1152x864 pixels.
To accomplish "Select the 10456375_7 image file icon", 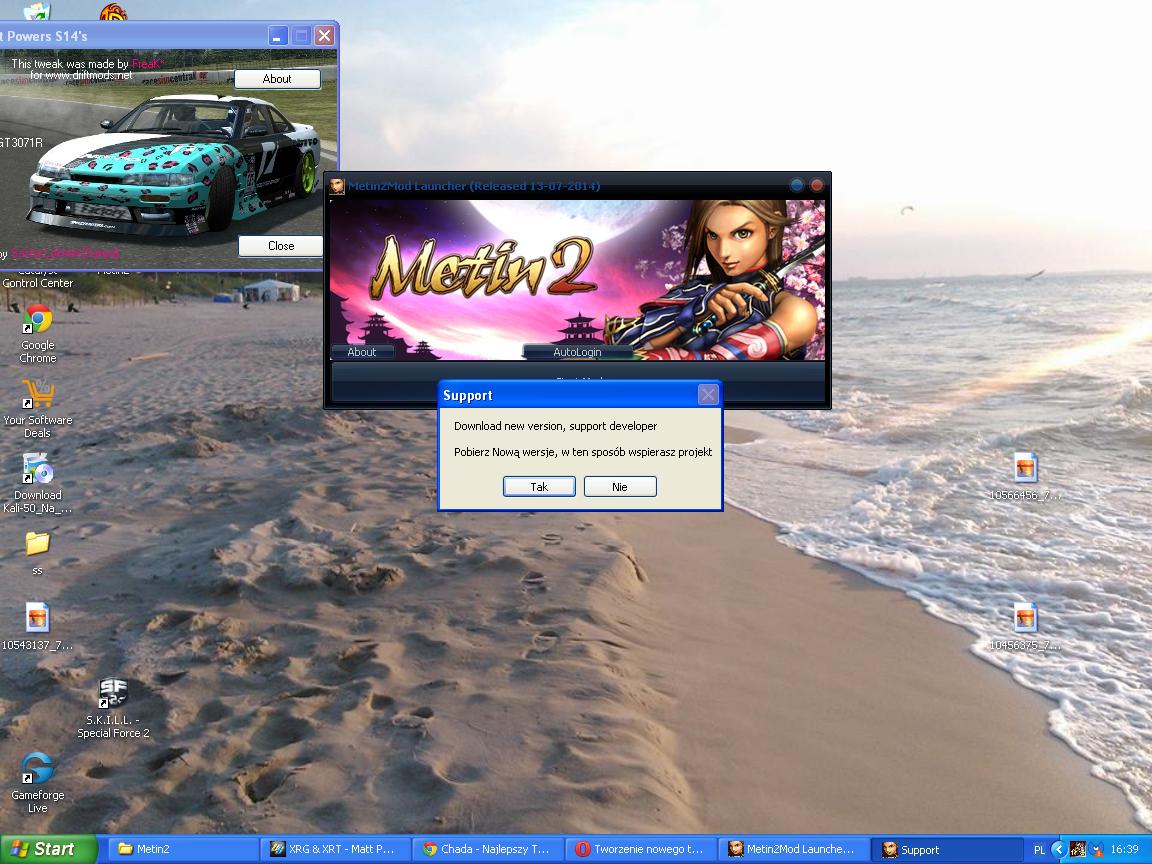I will pos(1025,627).
